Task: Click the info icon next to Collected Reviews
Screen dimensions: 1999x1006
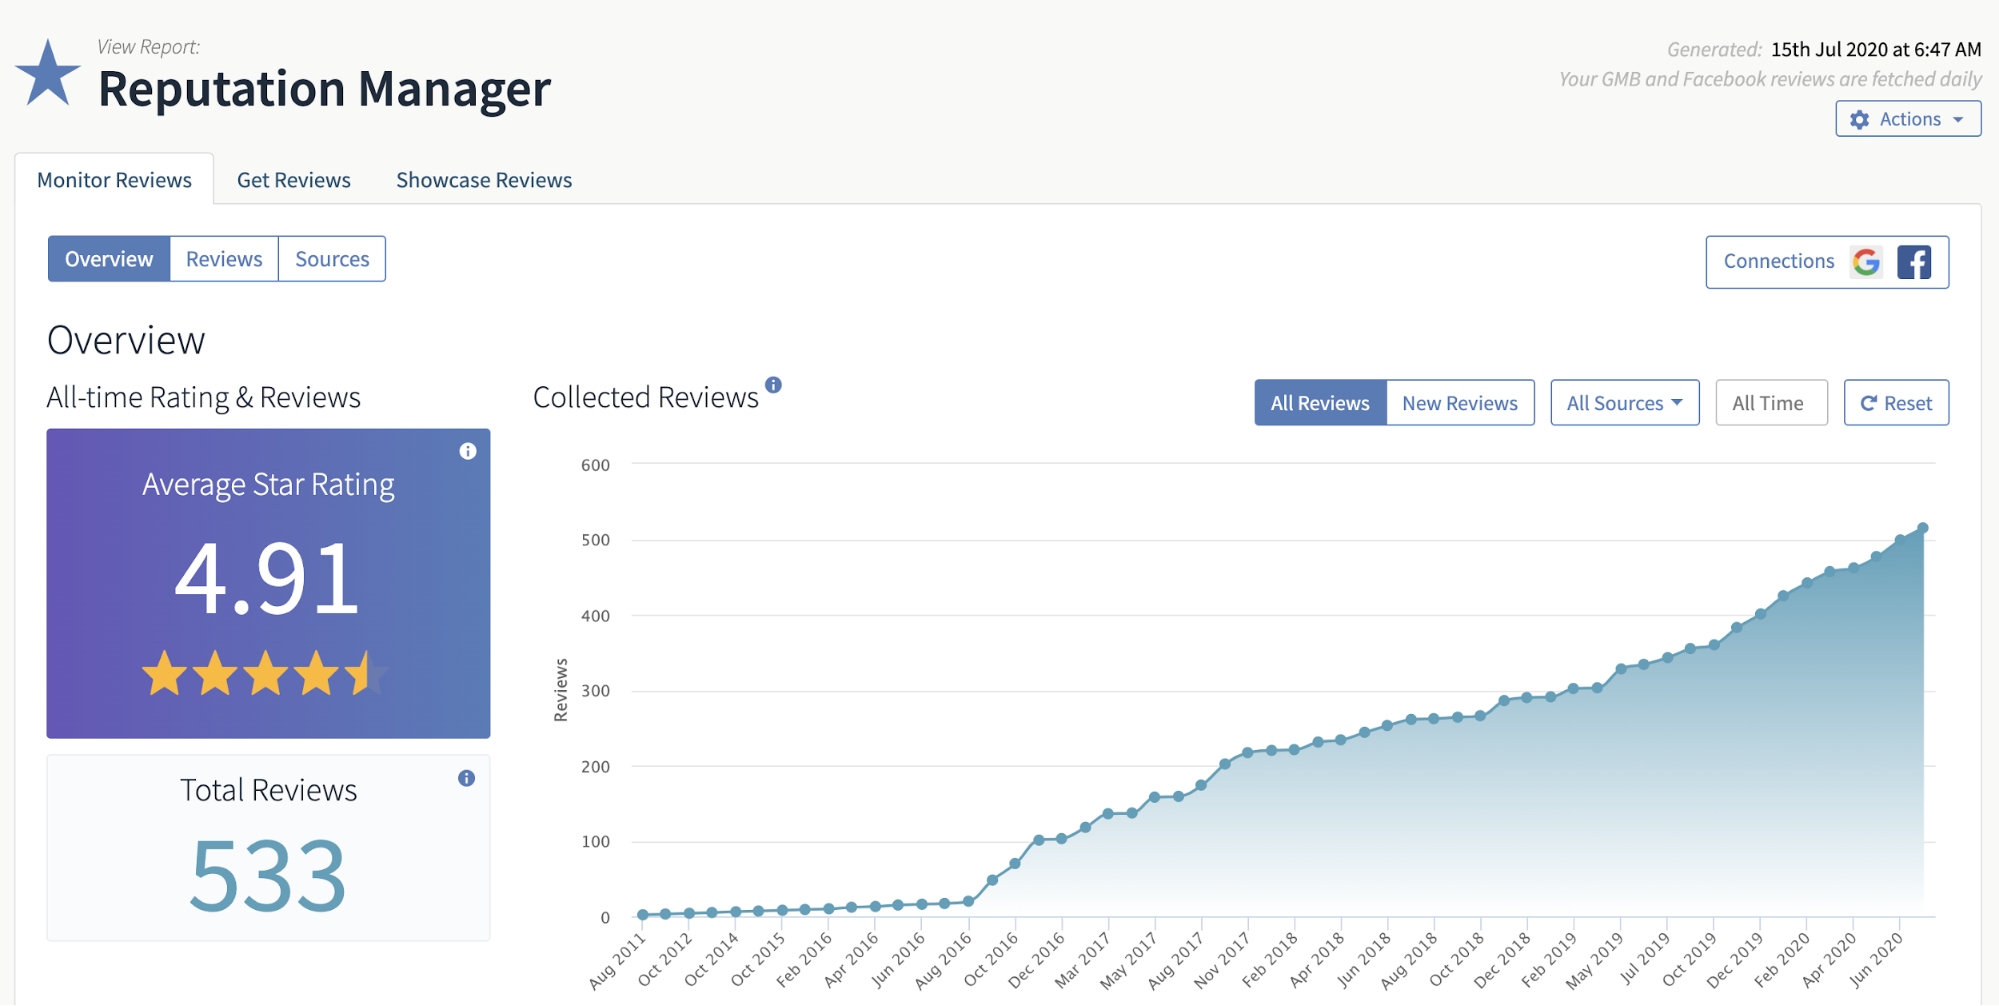Action: click(775, 385)
